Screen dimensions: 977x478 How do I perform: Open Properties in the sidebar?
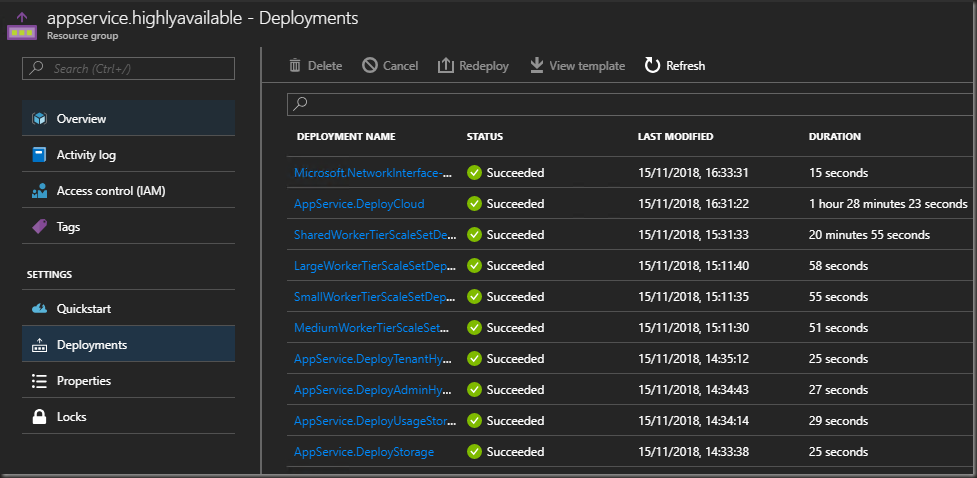pos(83,381)
